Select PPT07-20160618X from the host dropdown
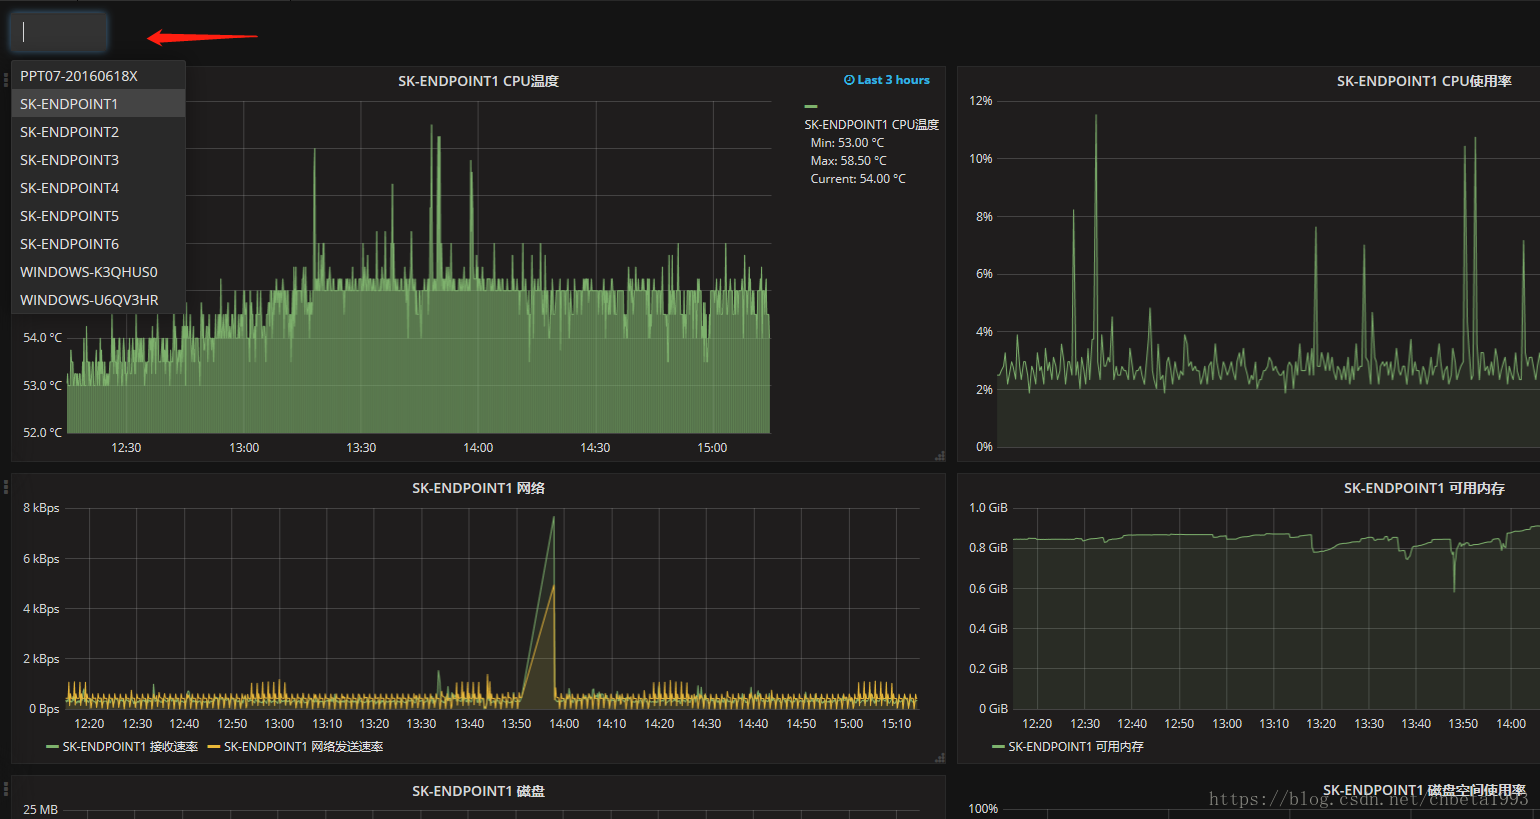 tap(98, 76)
